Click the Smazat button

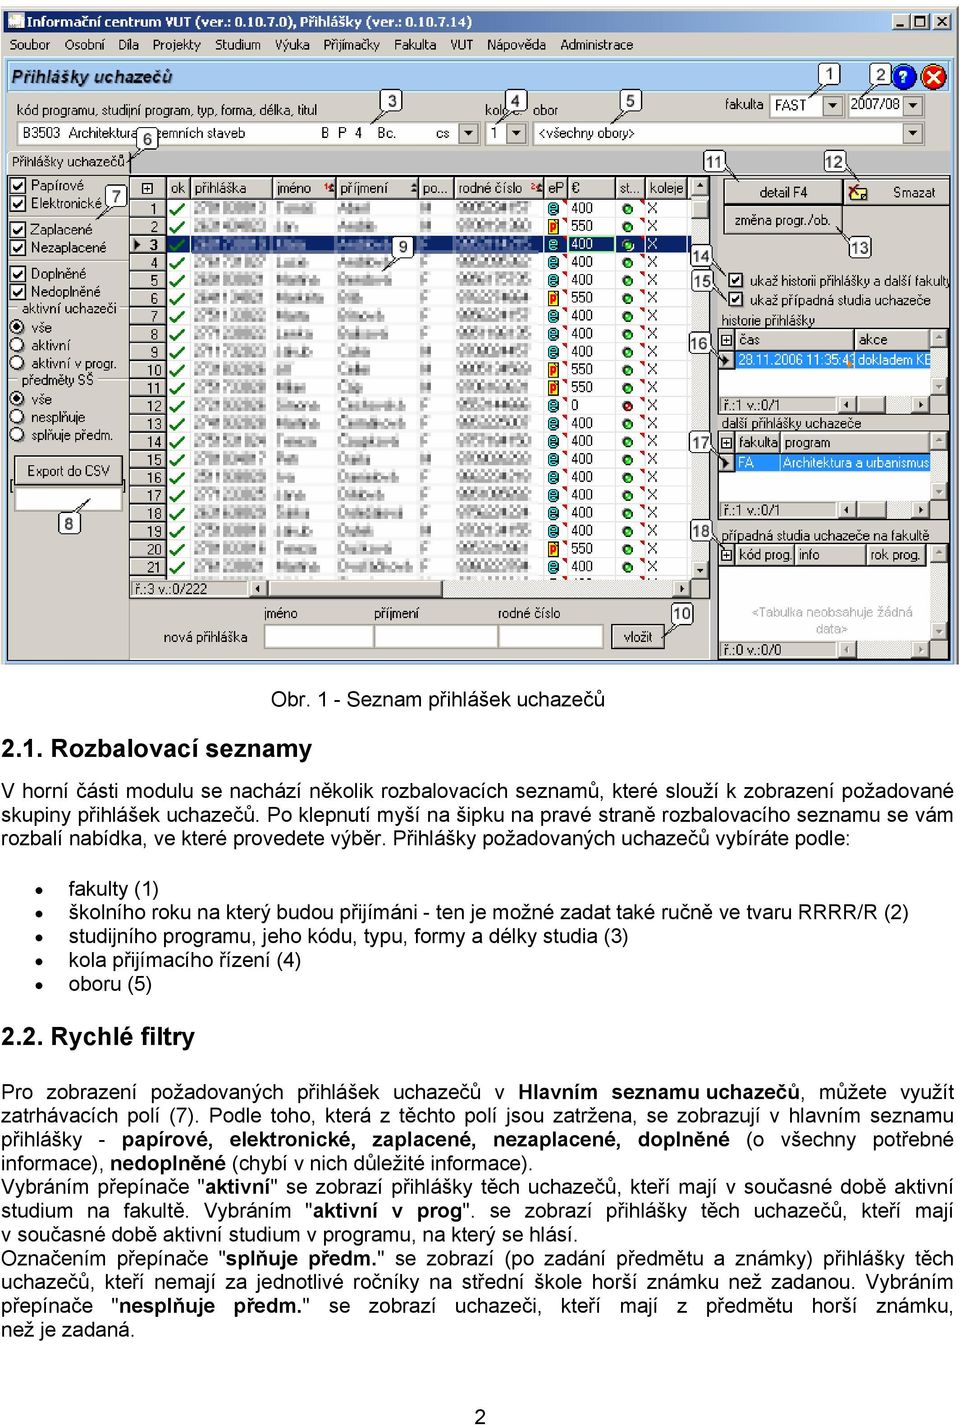point(894,192)
